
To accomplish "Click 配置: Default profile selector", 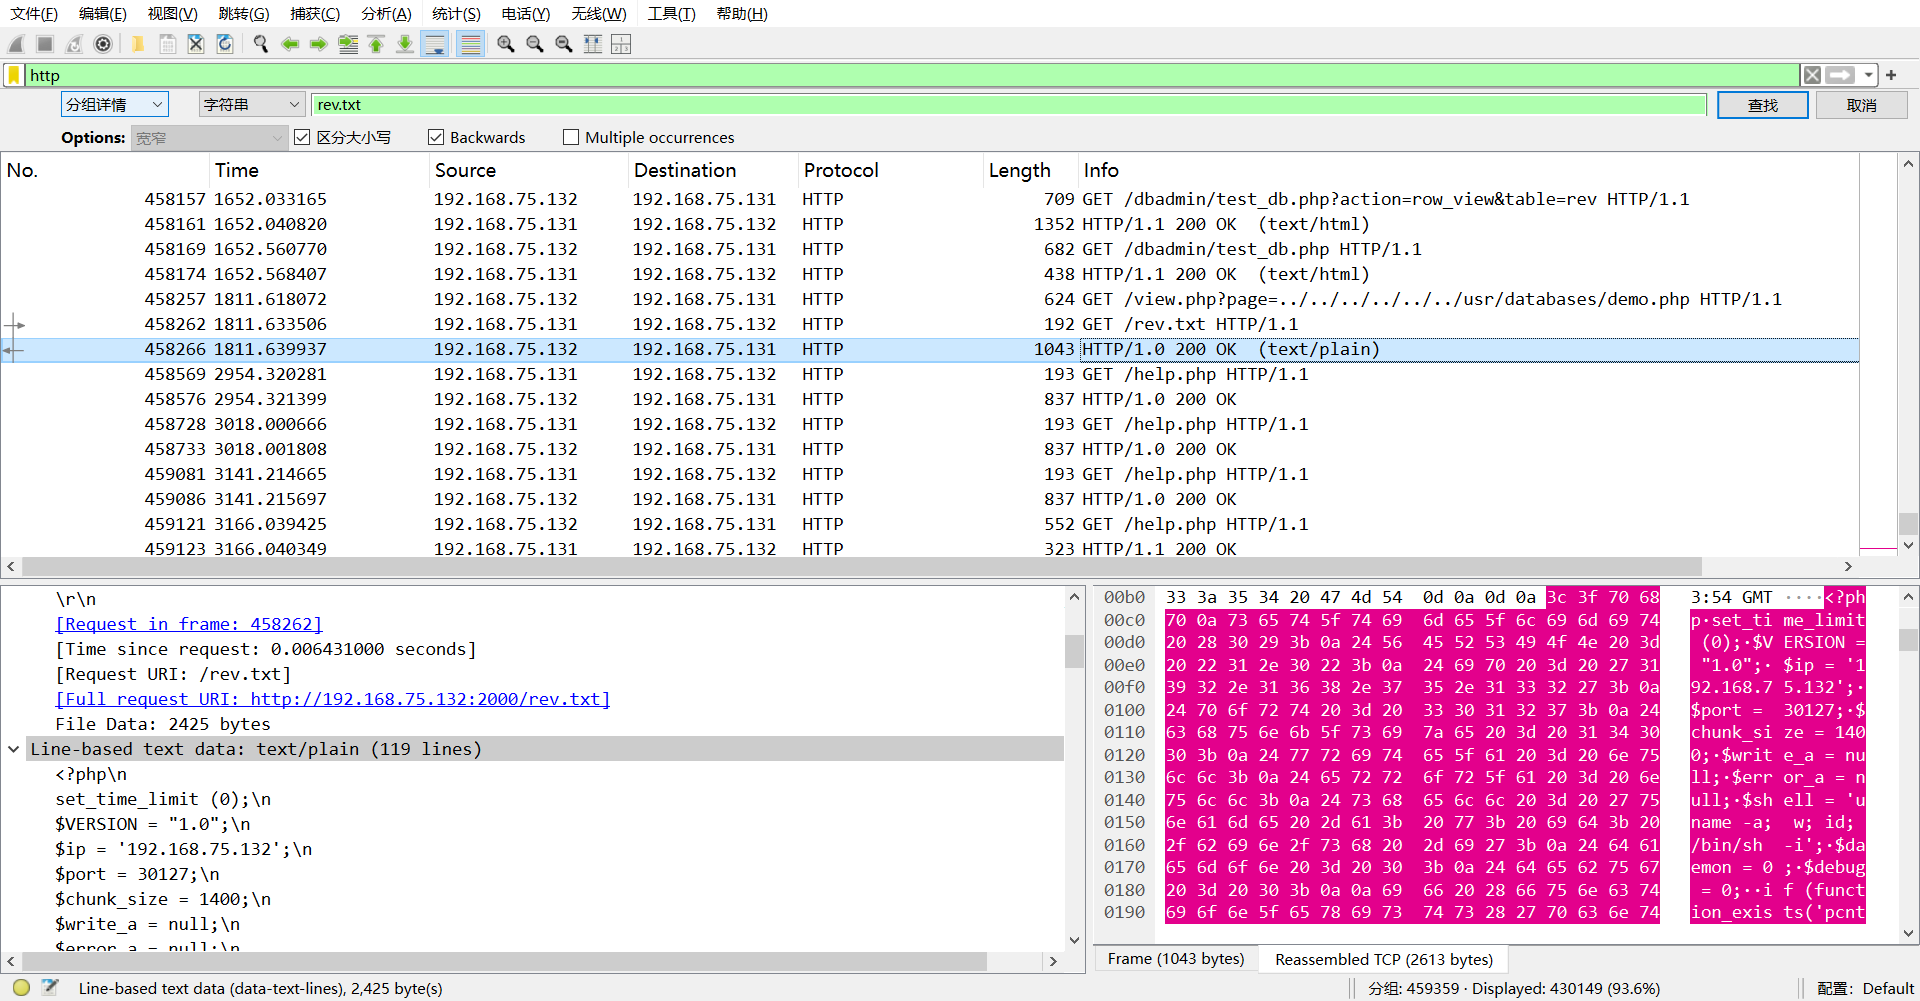I will pyautogui.click(x=1865, y=988).
